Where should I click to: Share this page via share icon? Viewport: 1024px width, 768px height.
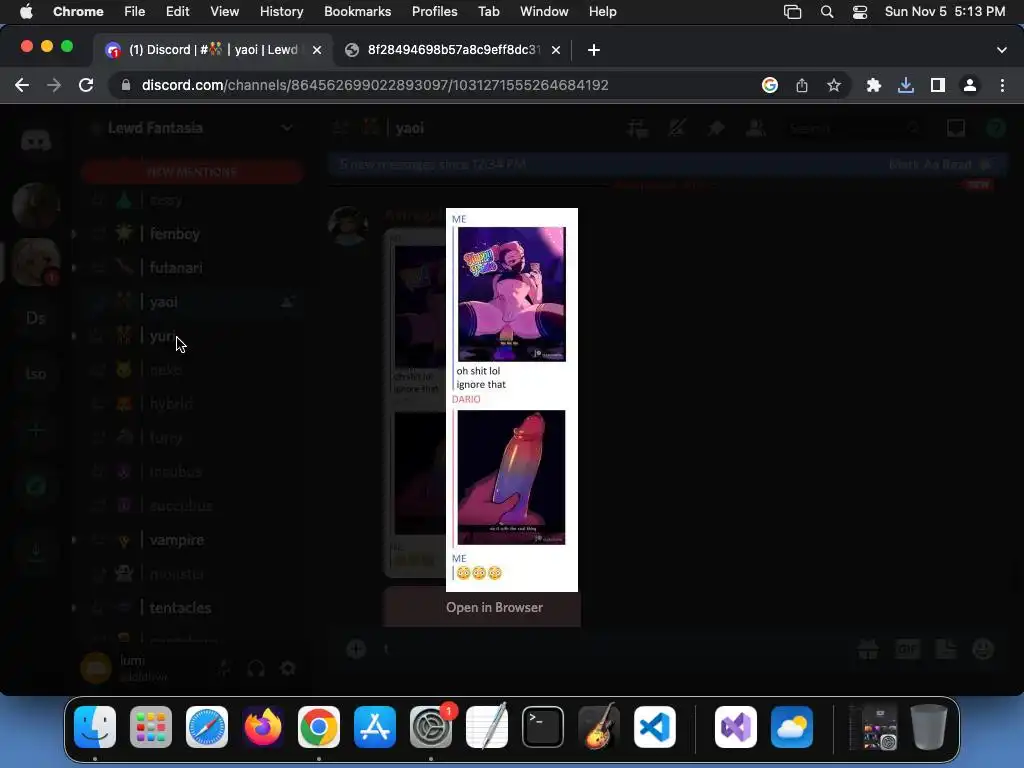tap(802, 86)
